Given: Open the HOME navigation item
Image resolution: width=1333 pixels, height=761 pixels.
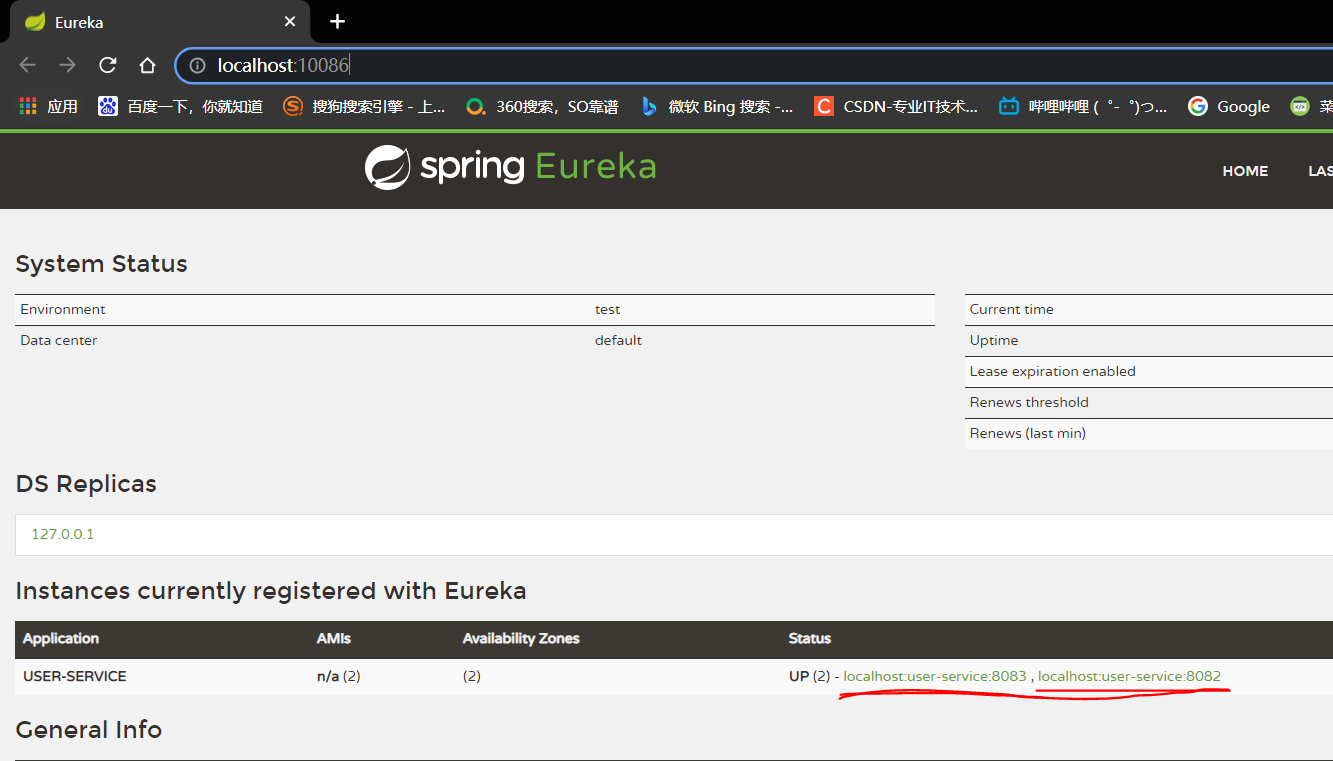Looking at the screenshot, I should 1245,171.
